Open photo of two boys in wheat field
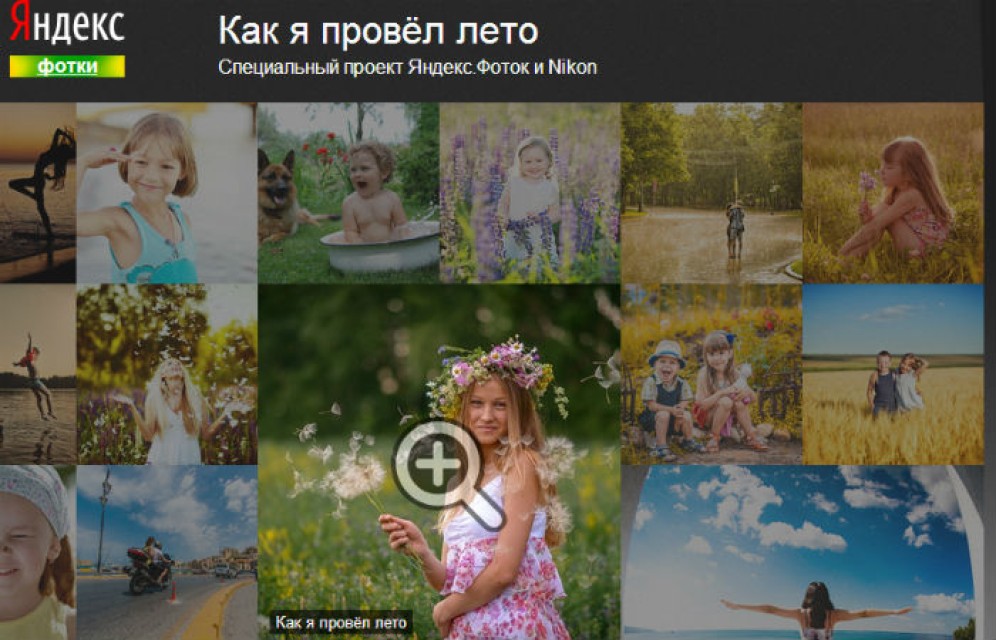This screenshot has height=640, width=996. point(892,374)
